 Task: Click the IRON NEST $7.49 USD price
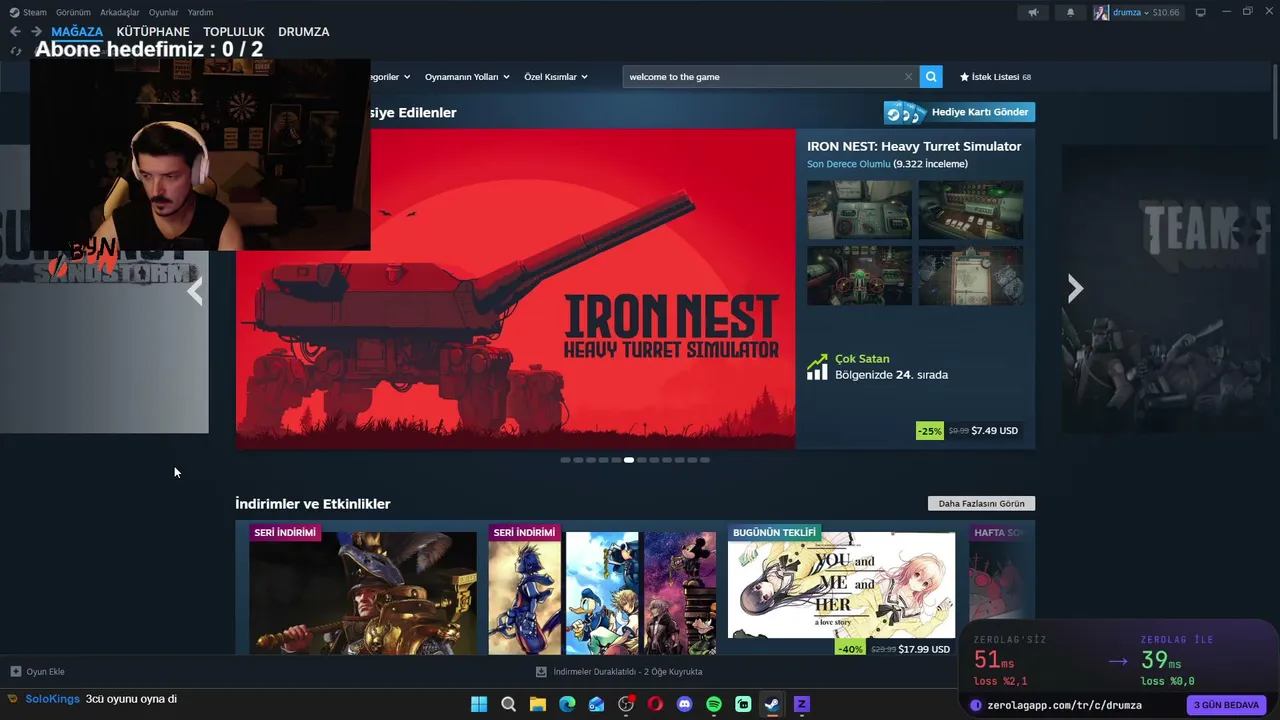click(995, 431)
